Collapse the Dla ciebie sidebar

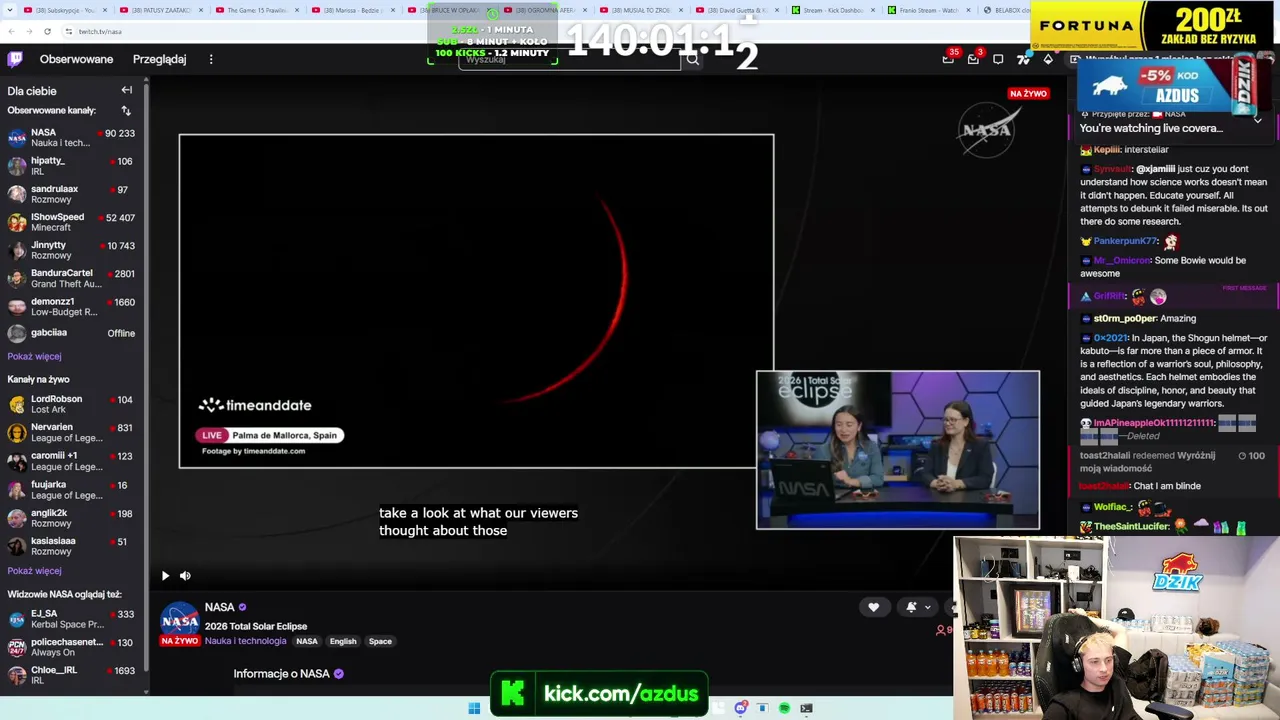tap(127, 90)
